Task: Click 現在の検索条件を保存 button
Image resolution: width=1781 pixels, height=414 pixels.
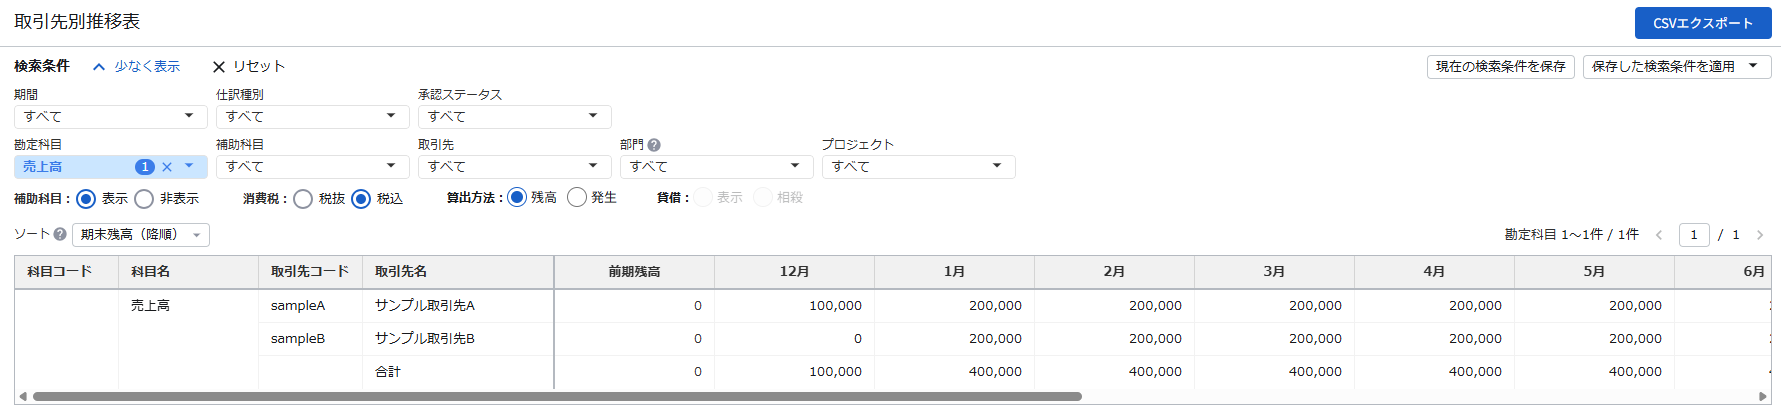Action: pos(1500,67)
